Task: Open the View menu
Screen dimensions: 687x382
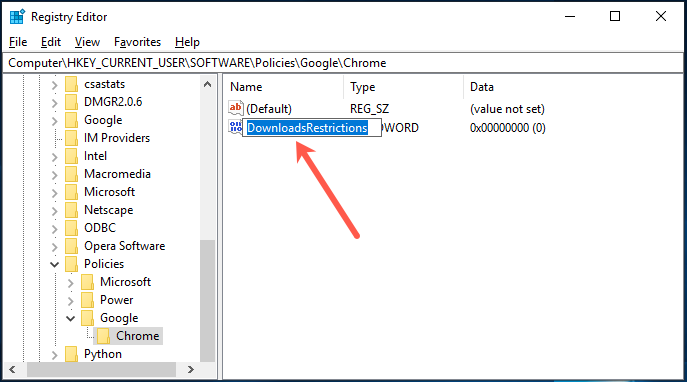Action: (87, 42)
